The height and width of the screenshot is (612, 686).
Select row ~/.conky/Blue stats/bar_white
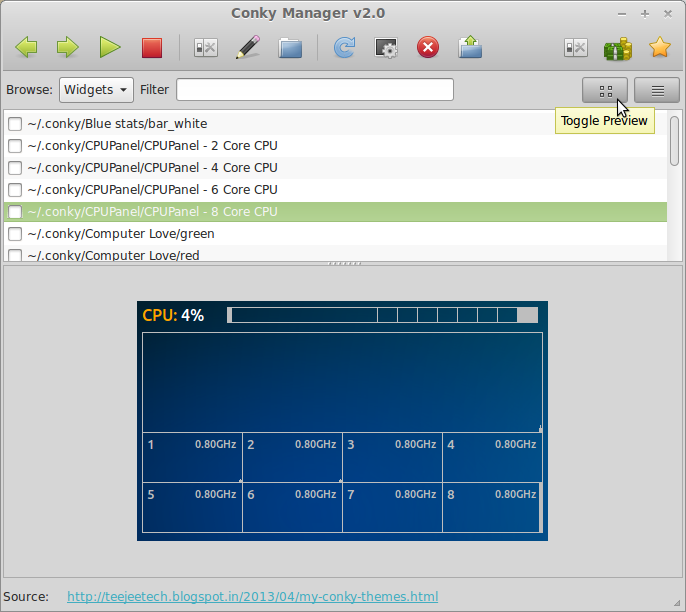[335, 124]
